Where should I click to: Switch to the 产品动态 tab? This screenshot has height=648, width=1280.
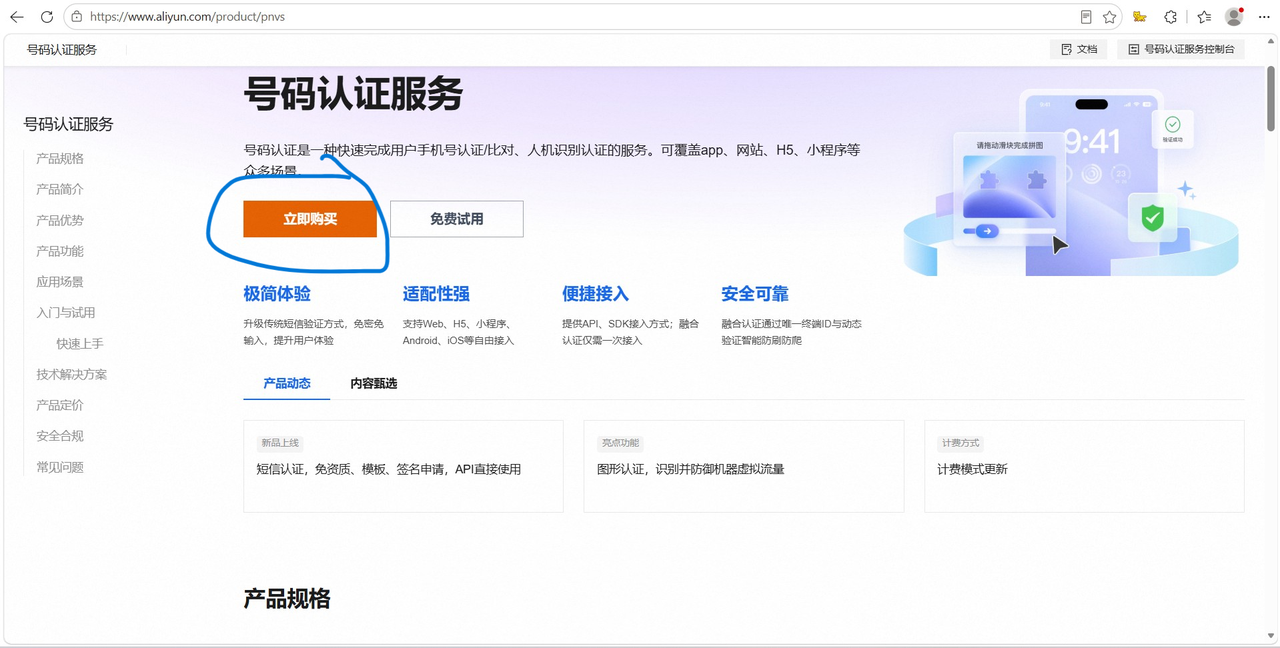point(287,383)
